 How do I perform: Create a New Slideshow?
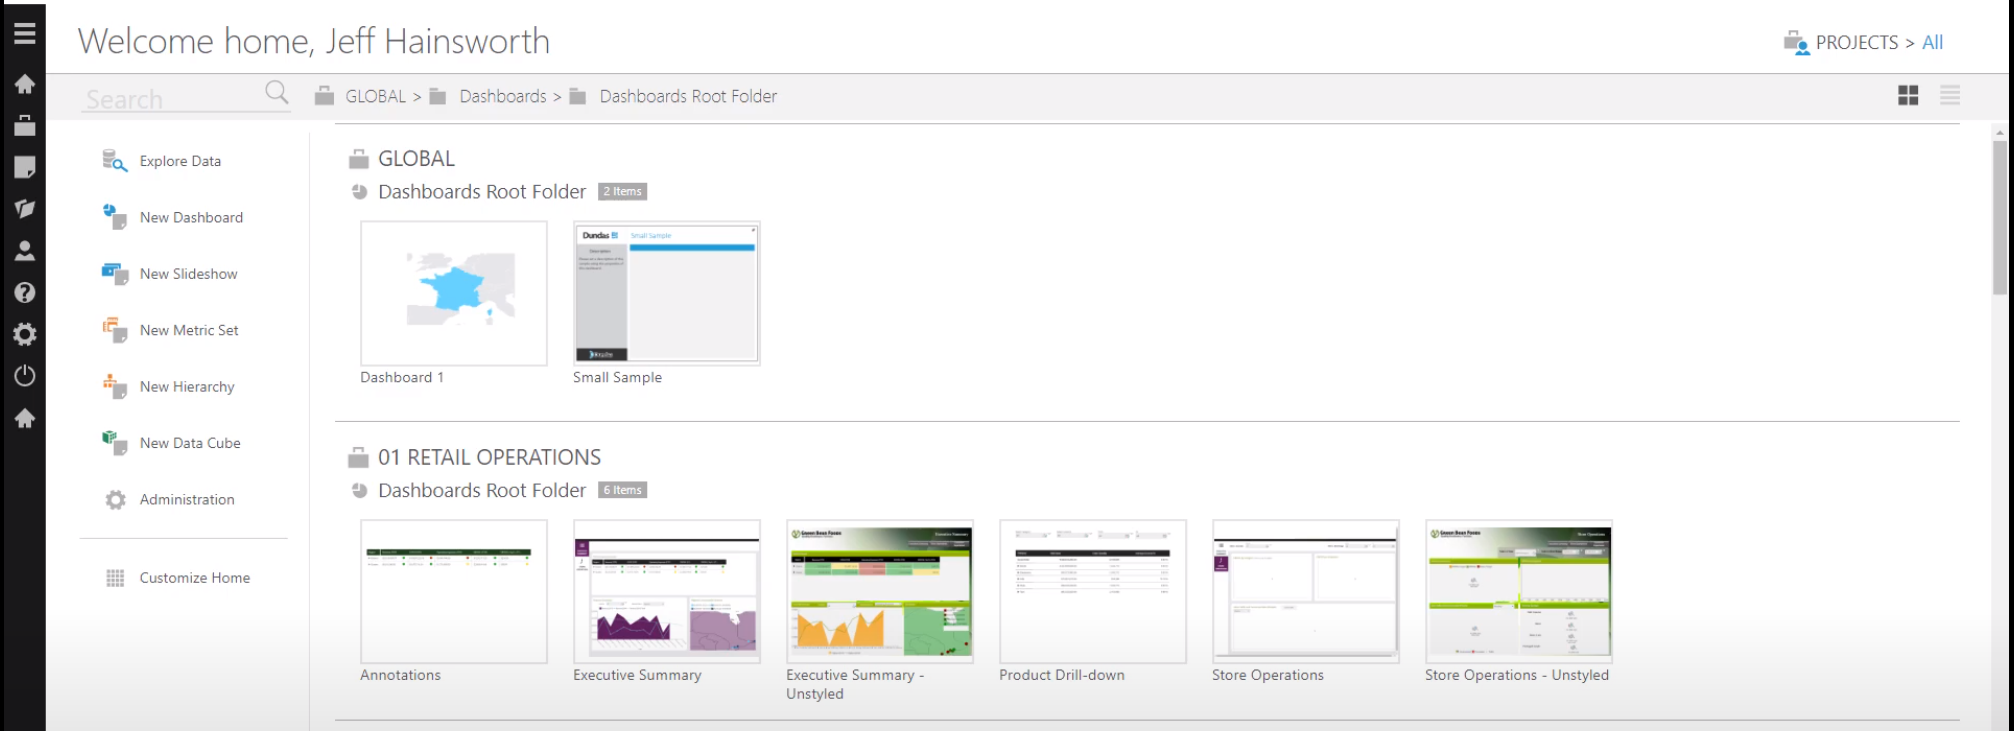188,274
